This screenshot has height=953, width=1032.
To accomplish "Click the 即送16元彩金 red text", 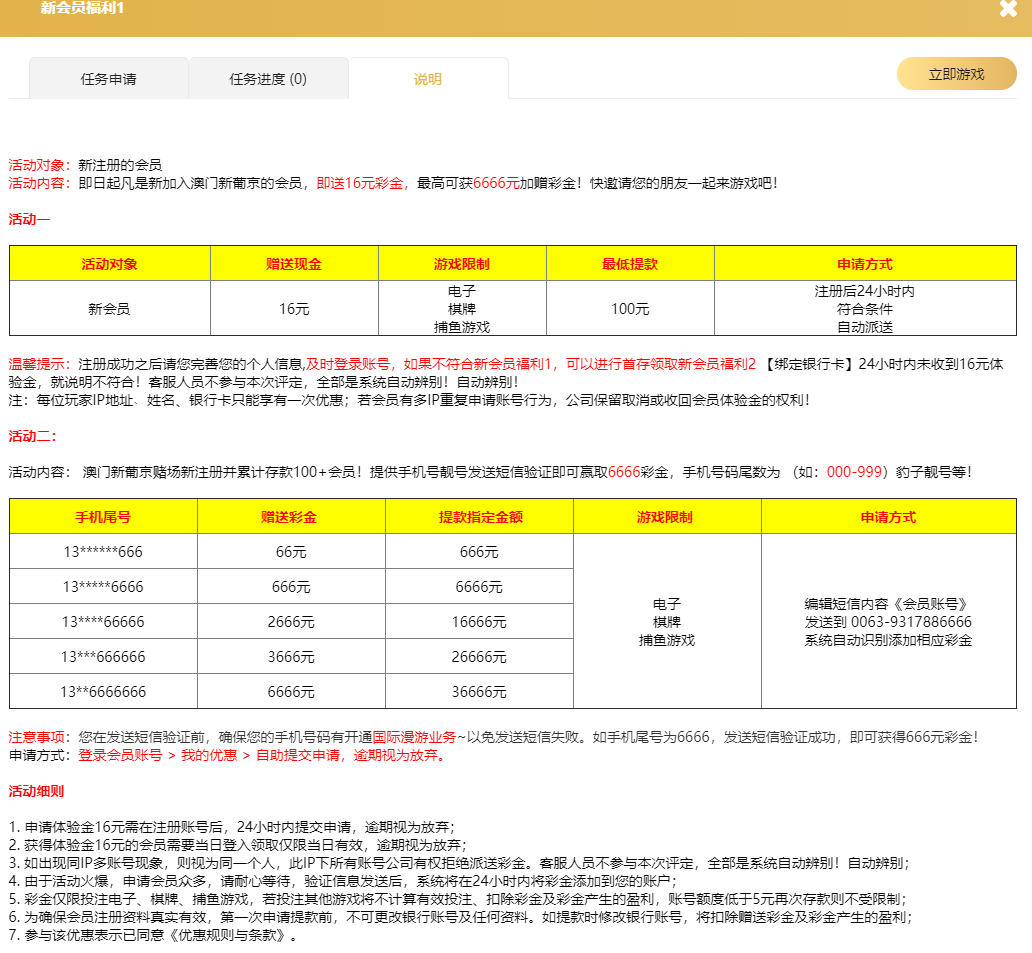I will click(x=359, y=183).
